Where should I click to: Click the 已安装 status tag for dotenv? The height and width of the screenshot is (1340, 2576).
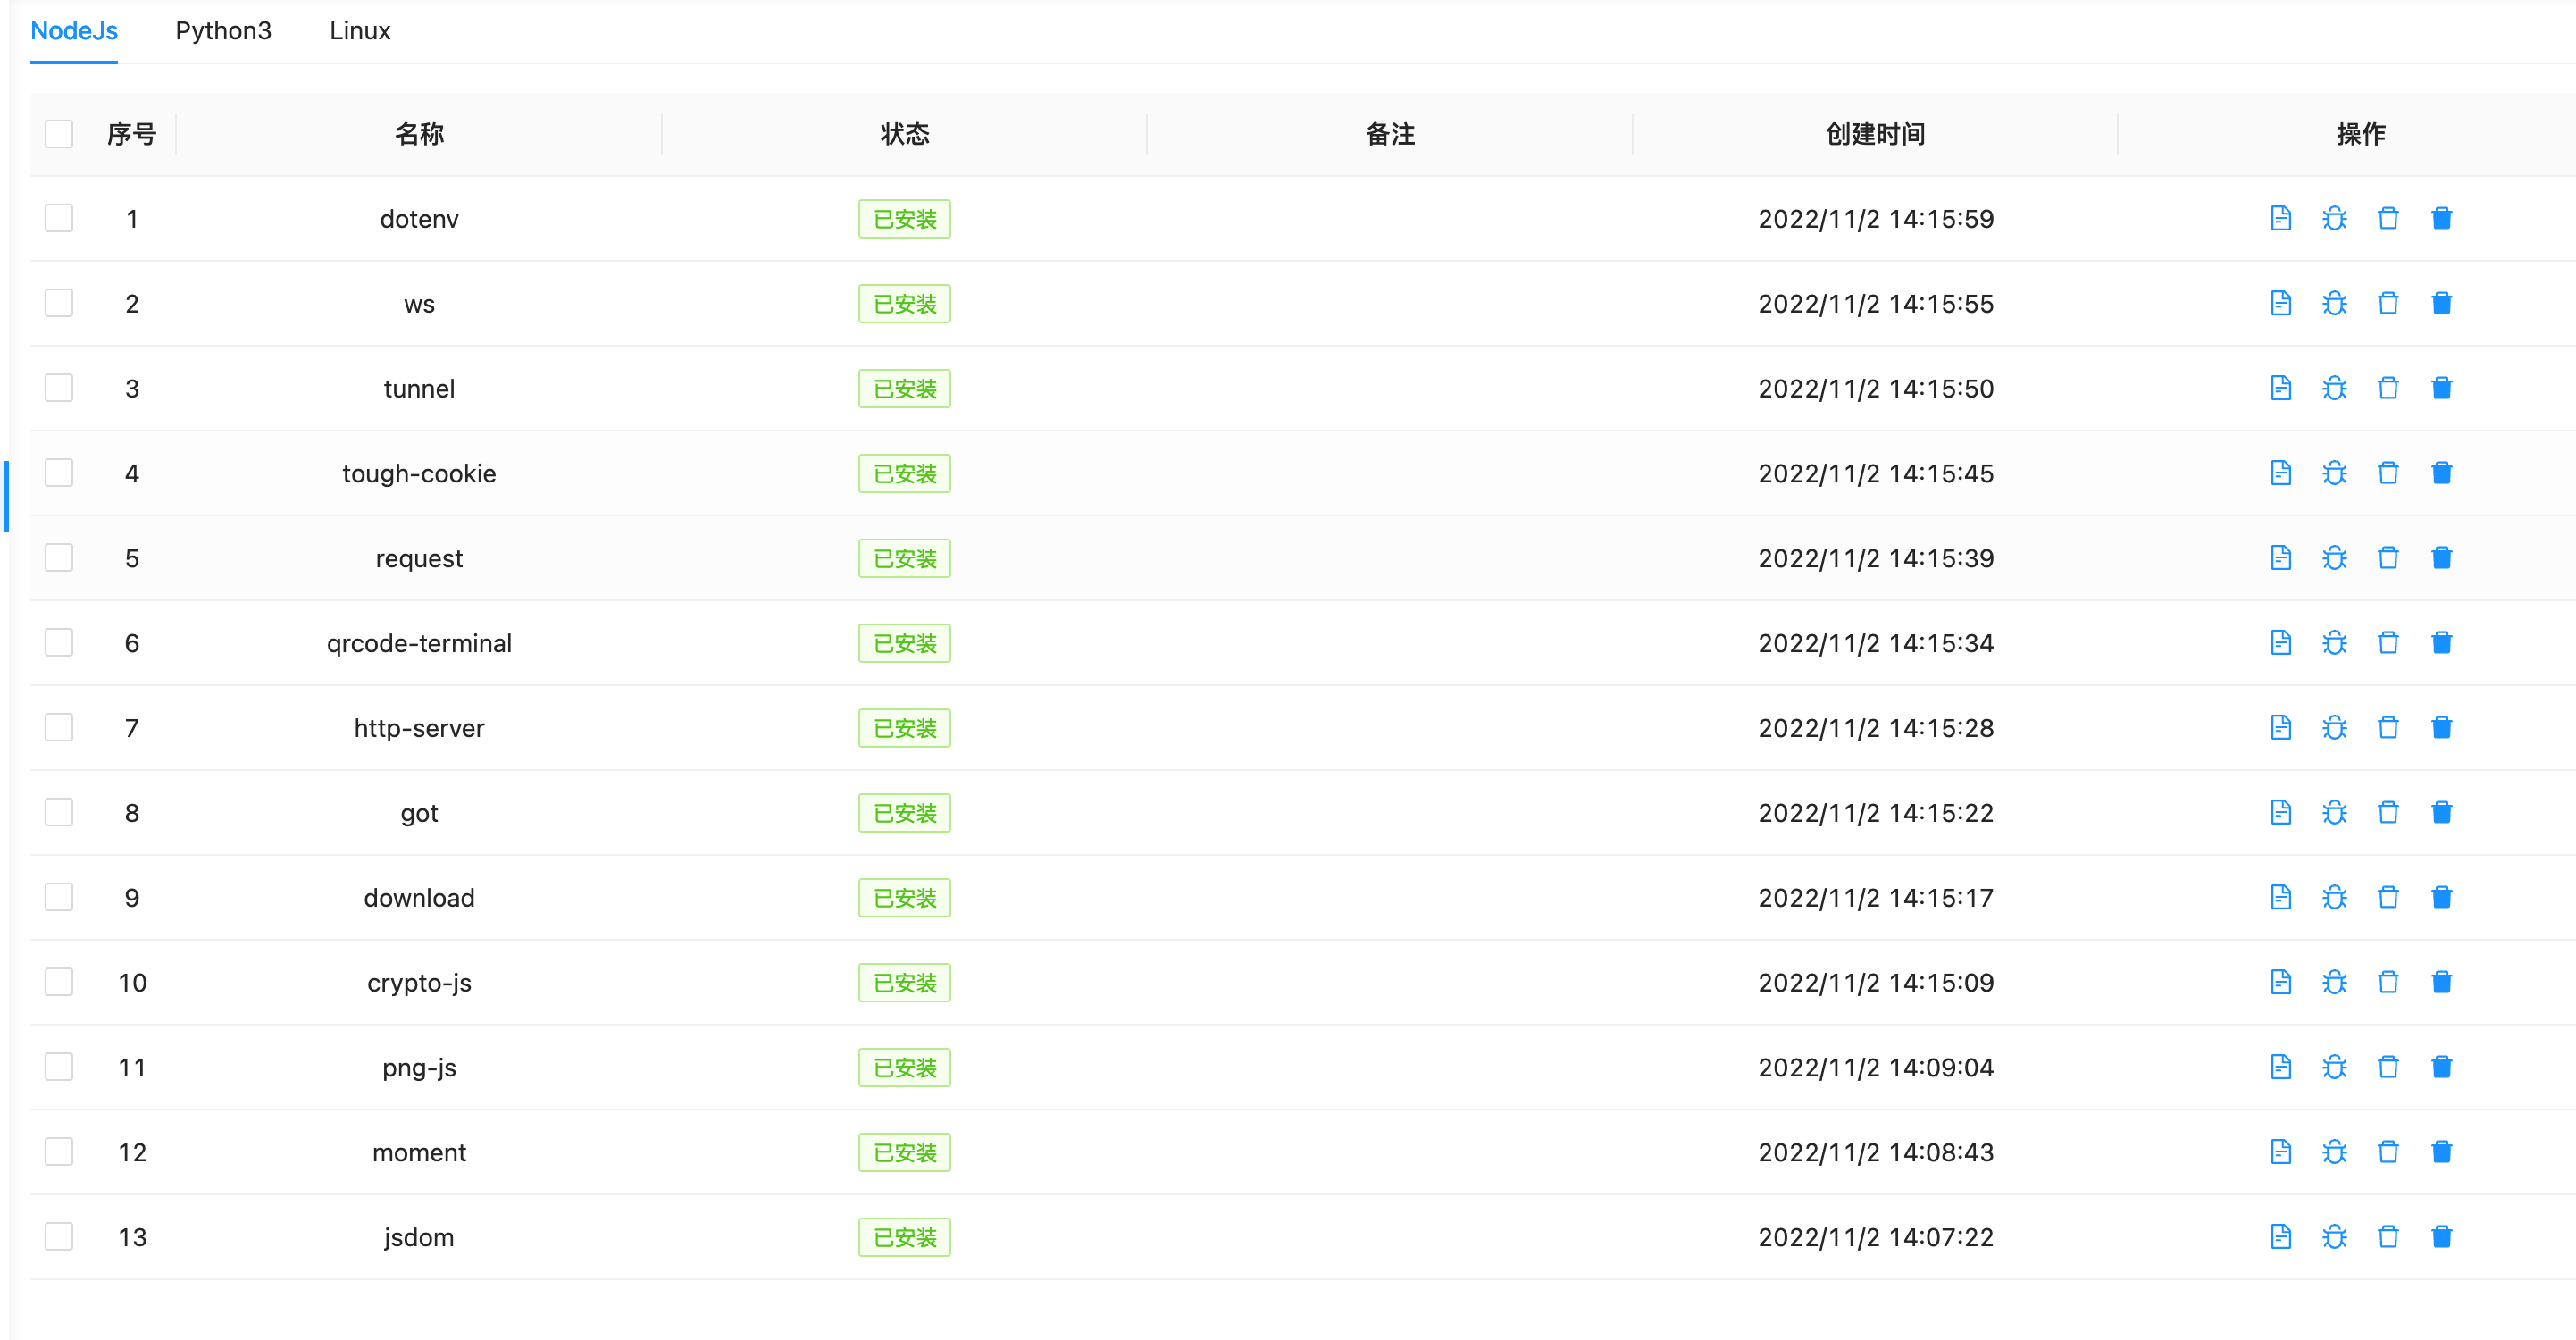point(904,219)
